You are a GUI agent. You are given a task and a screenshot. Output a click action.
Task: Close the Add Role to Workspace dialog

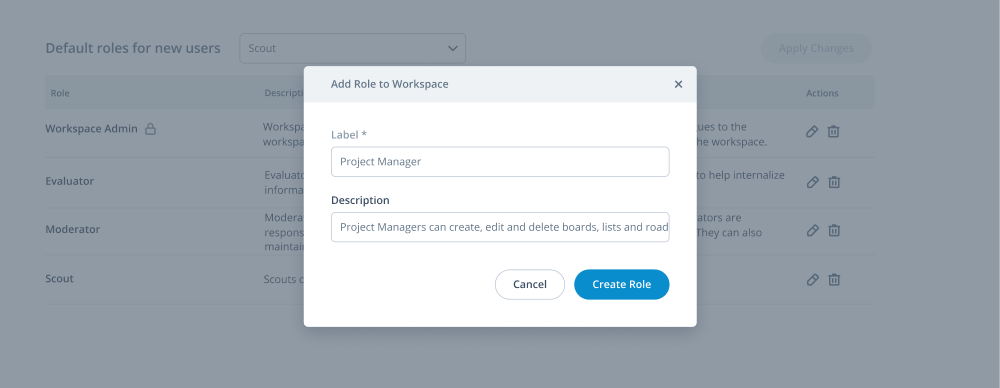coord(678,84)
